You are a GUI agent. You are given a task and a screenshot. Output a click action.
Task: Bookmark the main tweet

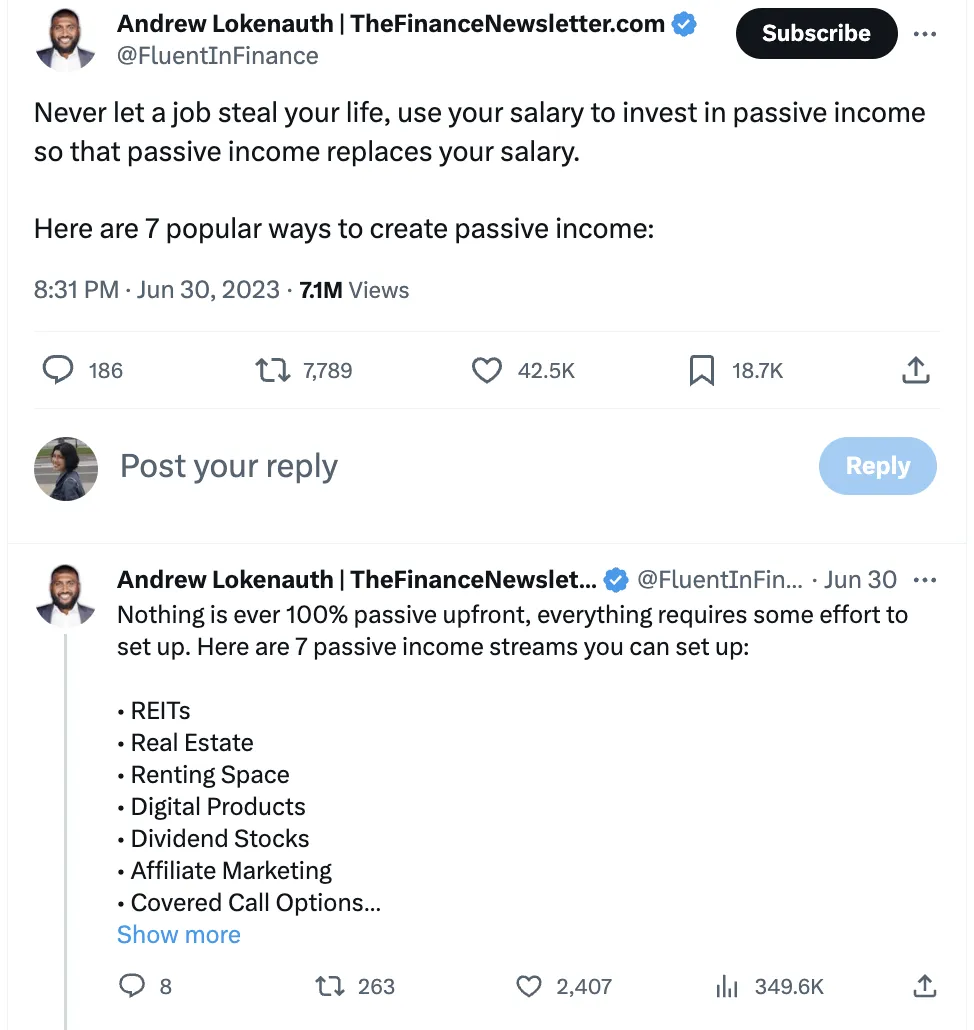pos(702,371)
